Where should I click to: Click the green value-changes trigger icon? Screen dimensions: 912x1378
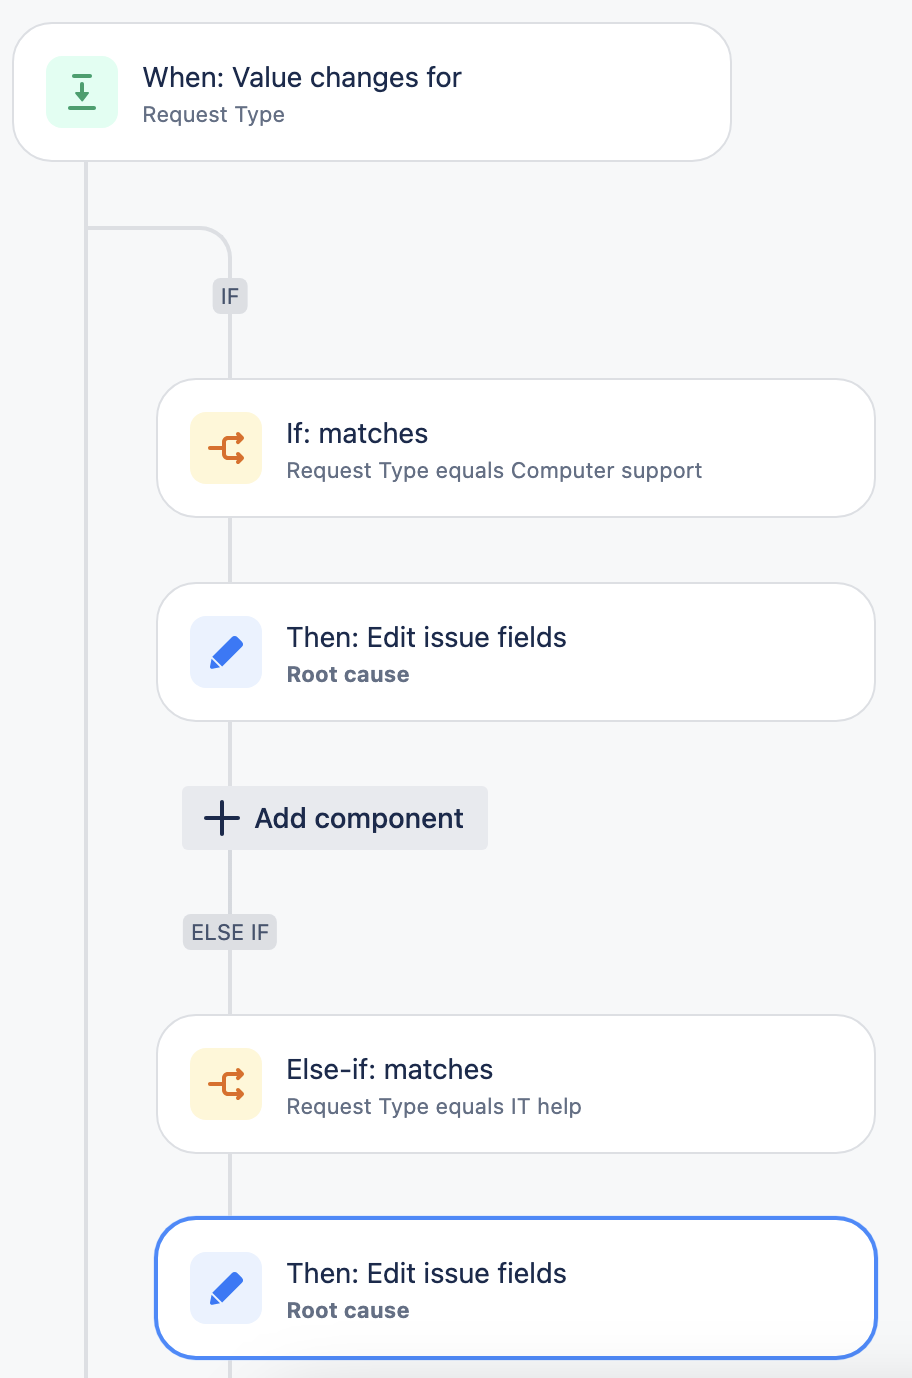tap(82, 91)
